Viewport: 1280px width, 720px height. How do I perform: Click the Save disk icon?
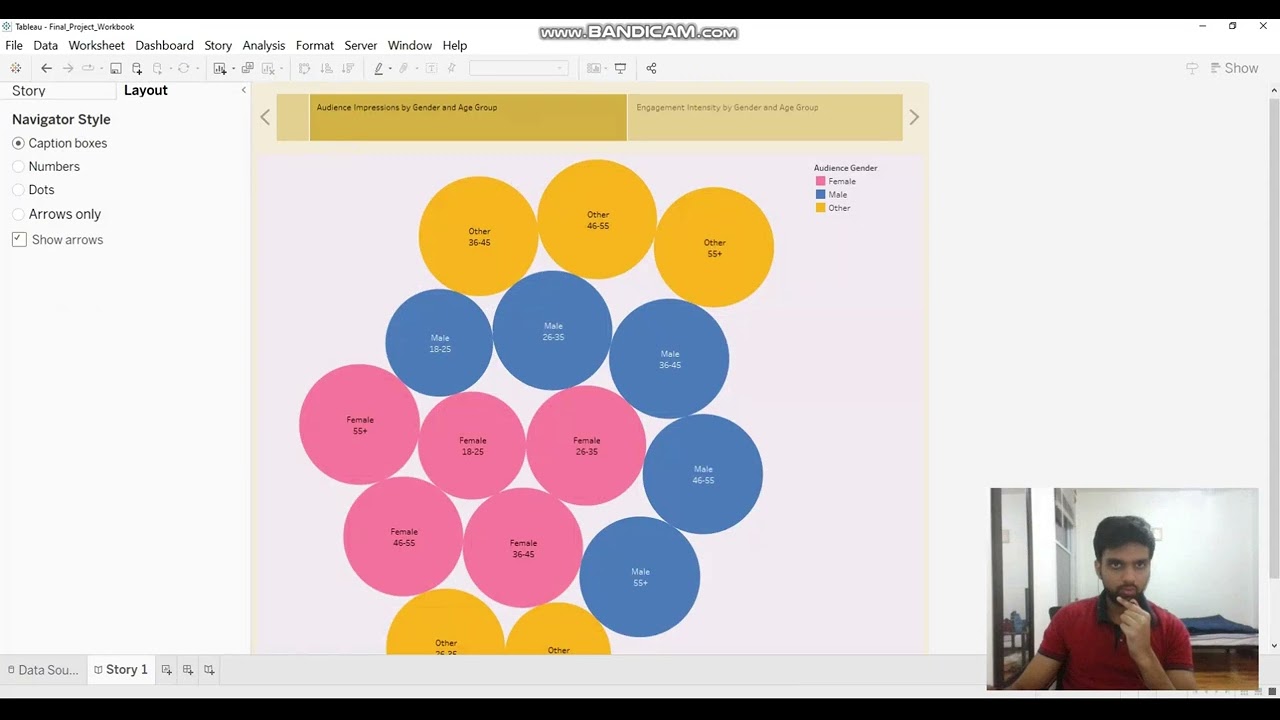click(x=116, y=68)
